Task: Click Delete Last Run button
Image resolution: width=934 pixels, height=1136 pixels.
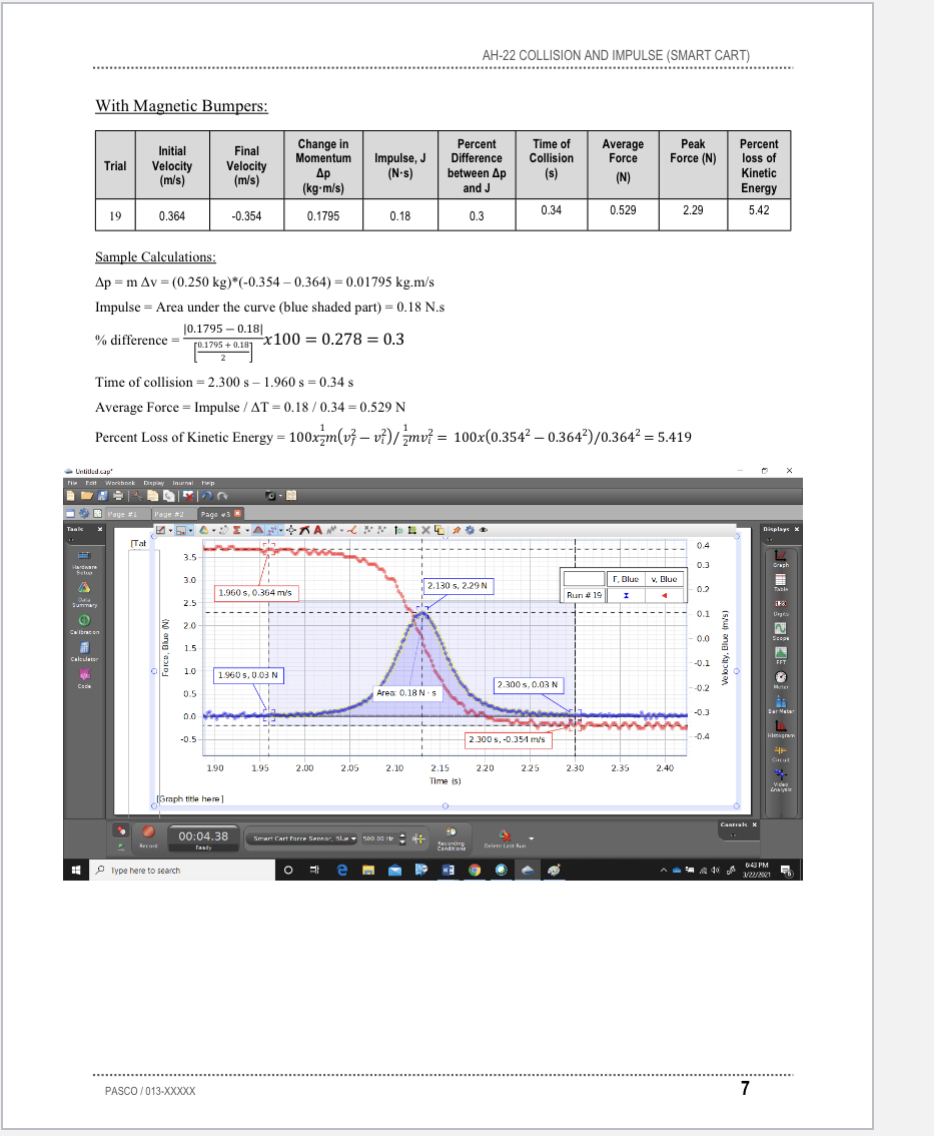Action: pyautogui.click(x=505, y=838)
